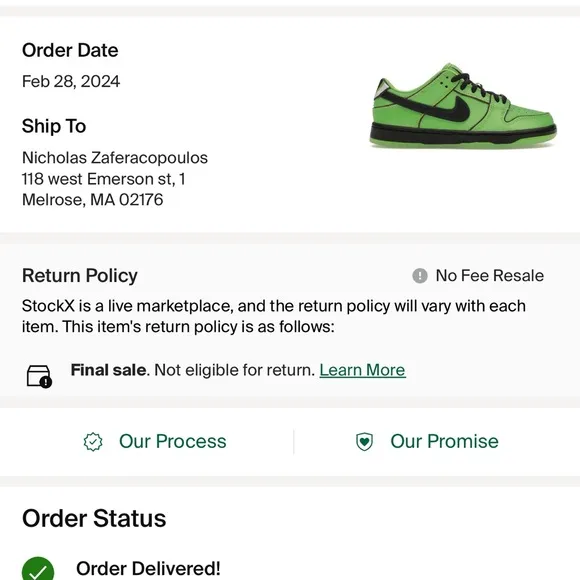Click the Return Policy heading
The image size is (580, 580).
(x=80, y=276)
